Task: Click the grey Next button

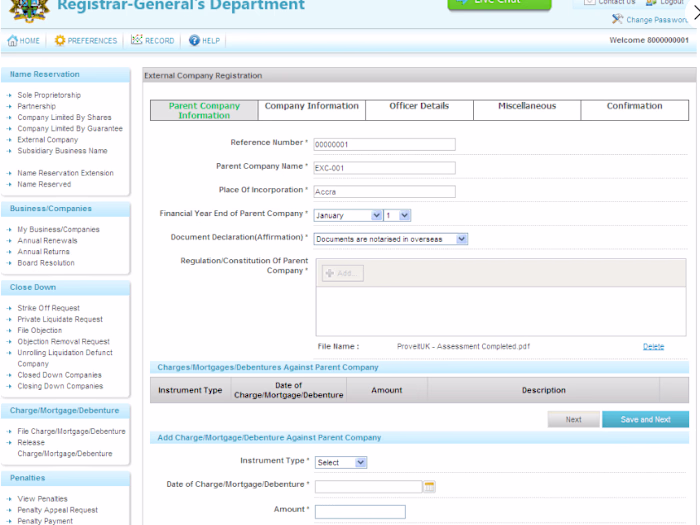Action: pos(574,420)
